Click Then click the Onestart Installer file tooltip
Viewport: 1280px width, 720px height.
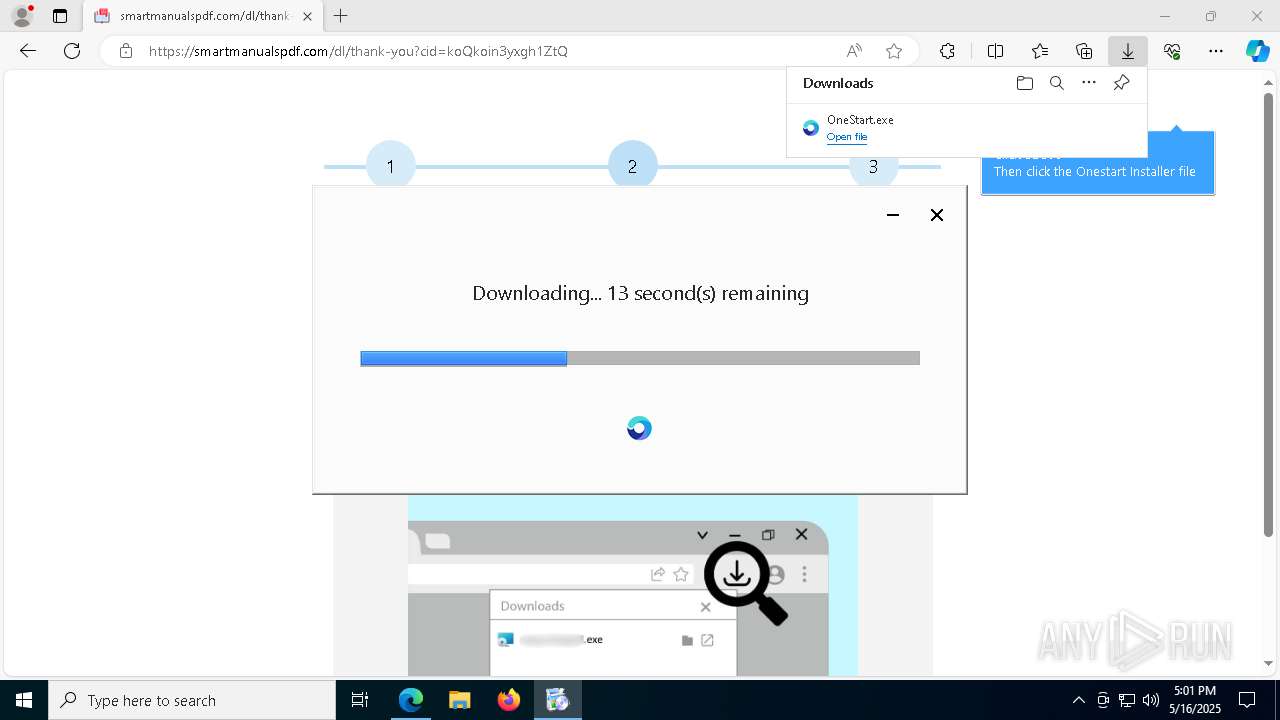point(1095,172)
